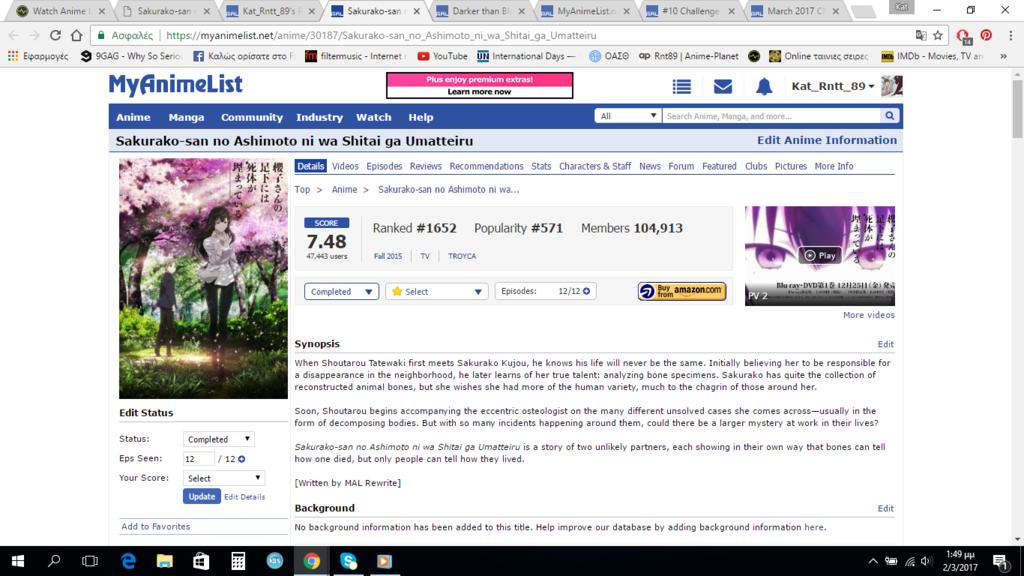Reload the page in Chrome

click(56, 35)
